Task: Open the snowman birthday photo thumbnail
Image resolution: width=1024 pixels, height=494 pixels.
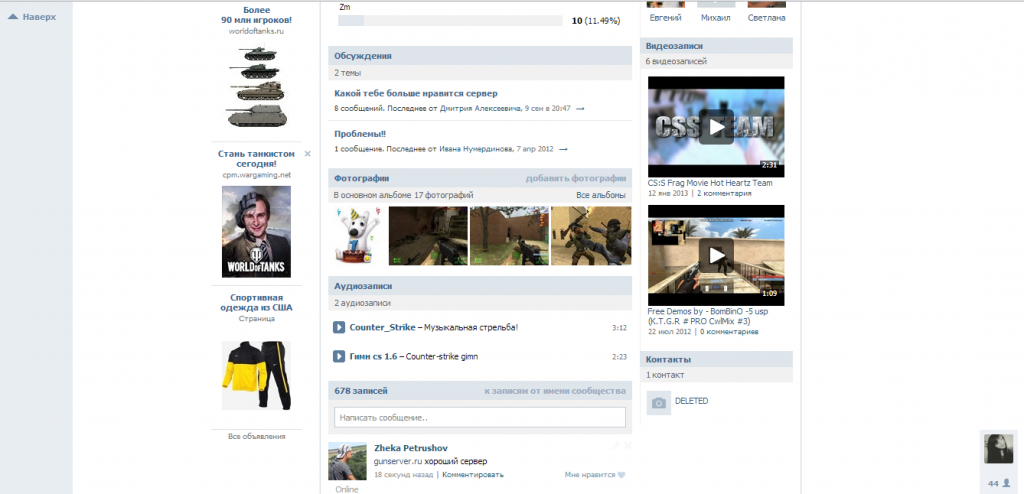Action: (357, 236)
